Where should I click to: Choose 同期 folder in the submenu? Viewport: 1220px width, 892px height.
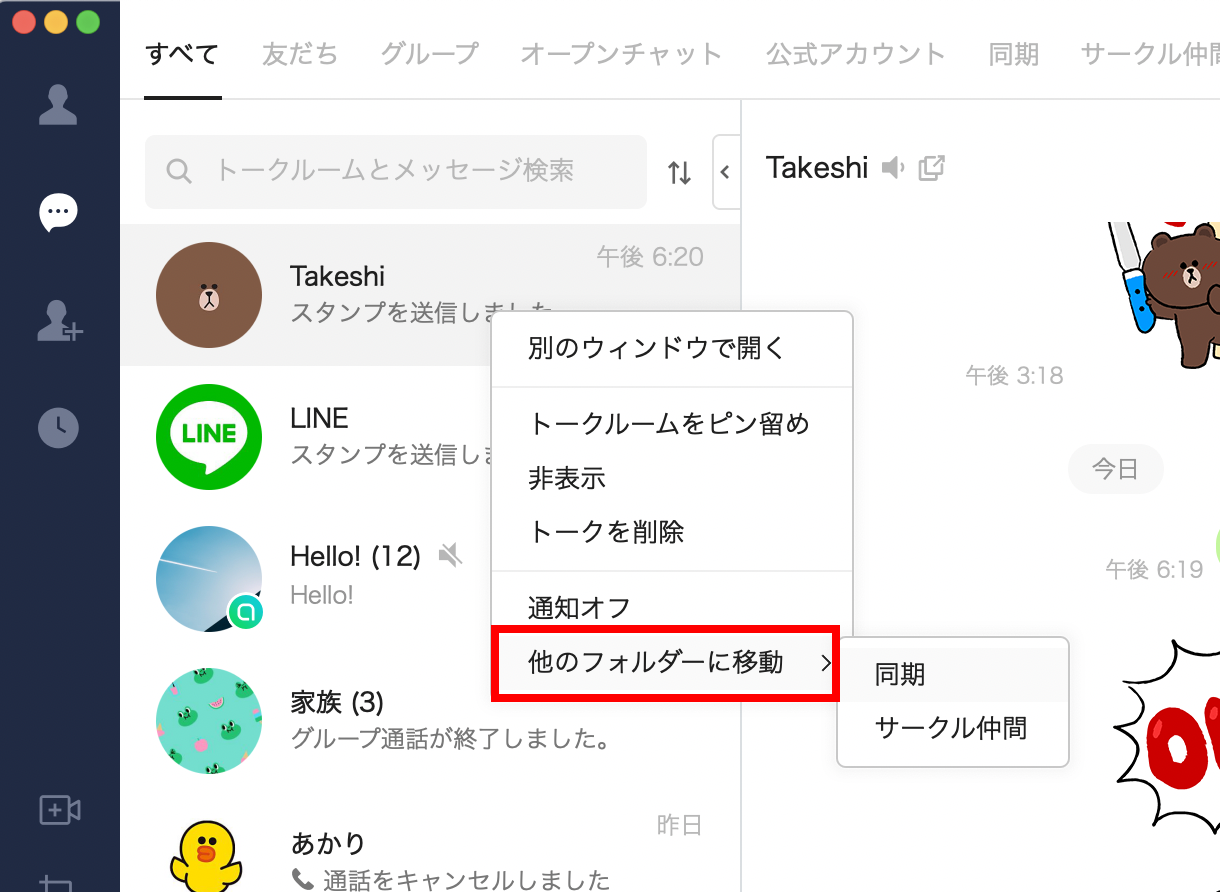pyautogui.click(x=900, y=675)
